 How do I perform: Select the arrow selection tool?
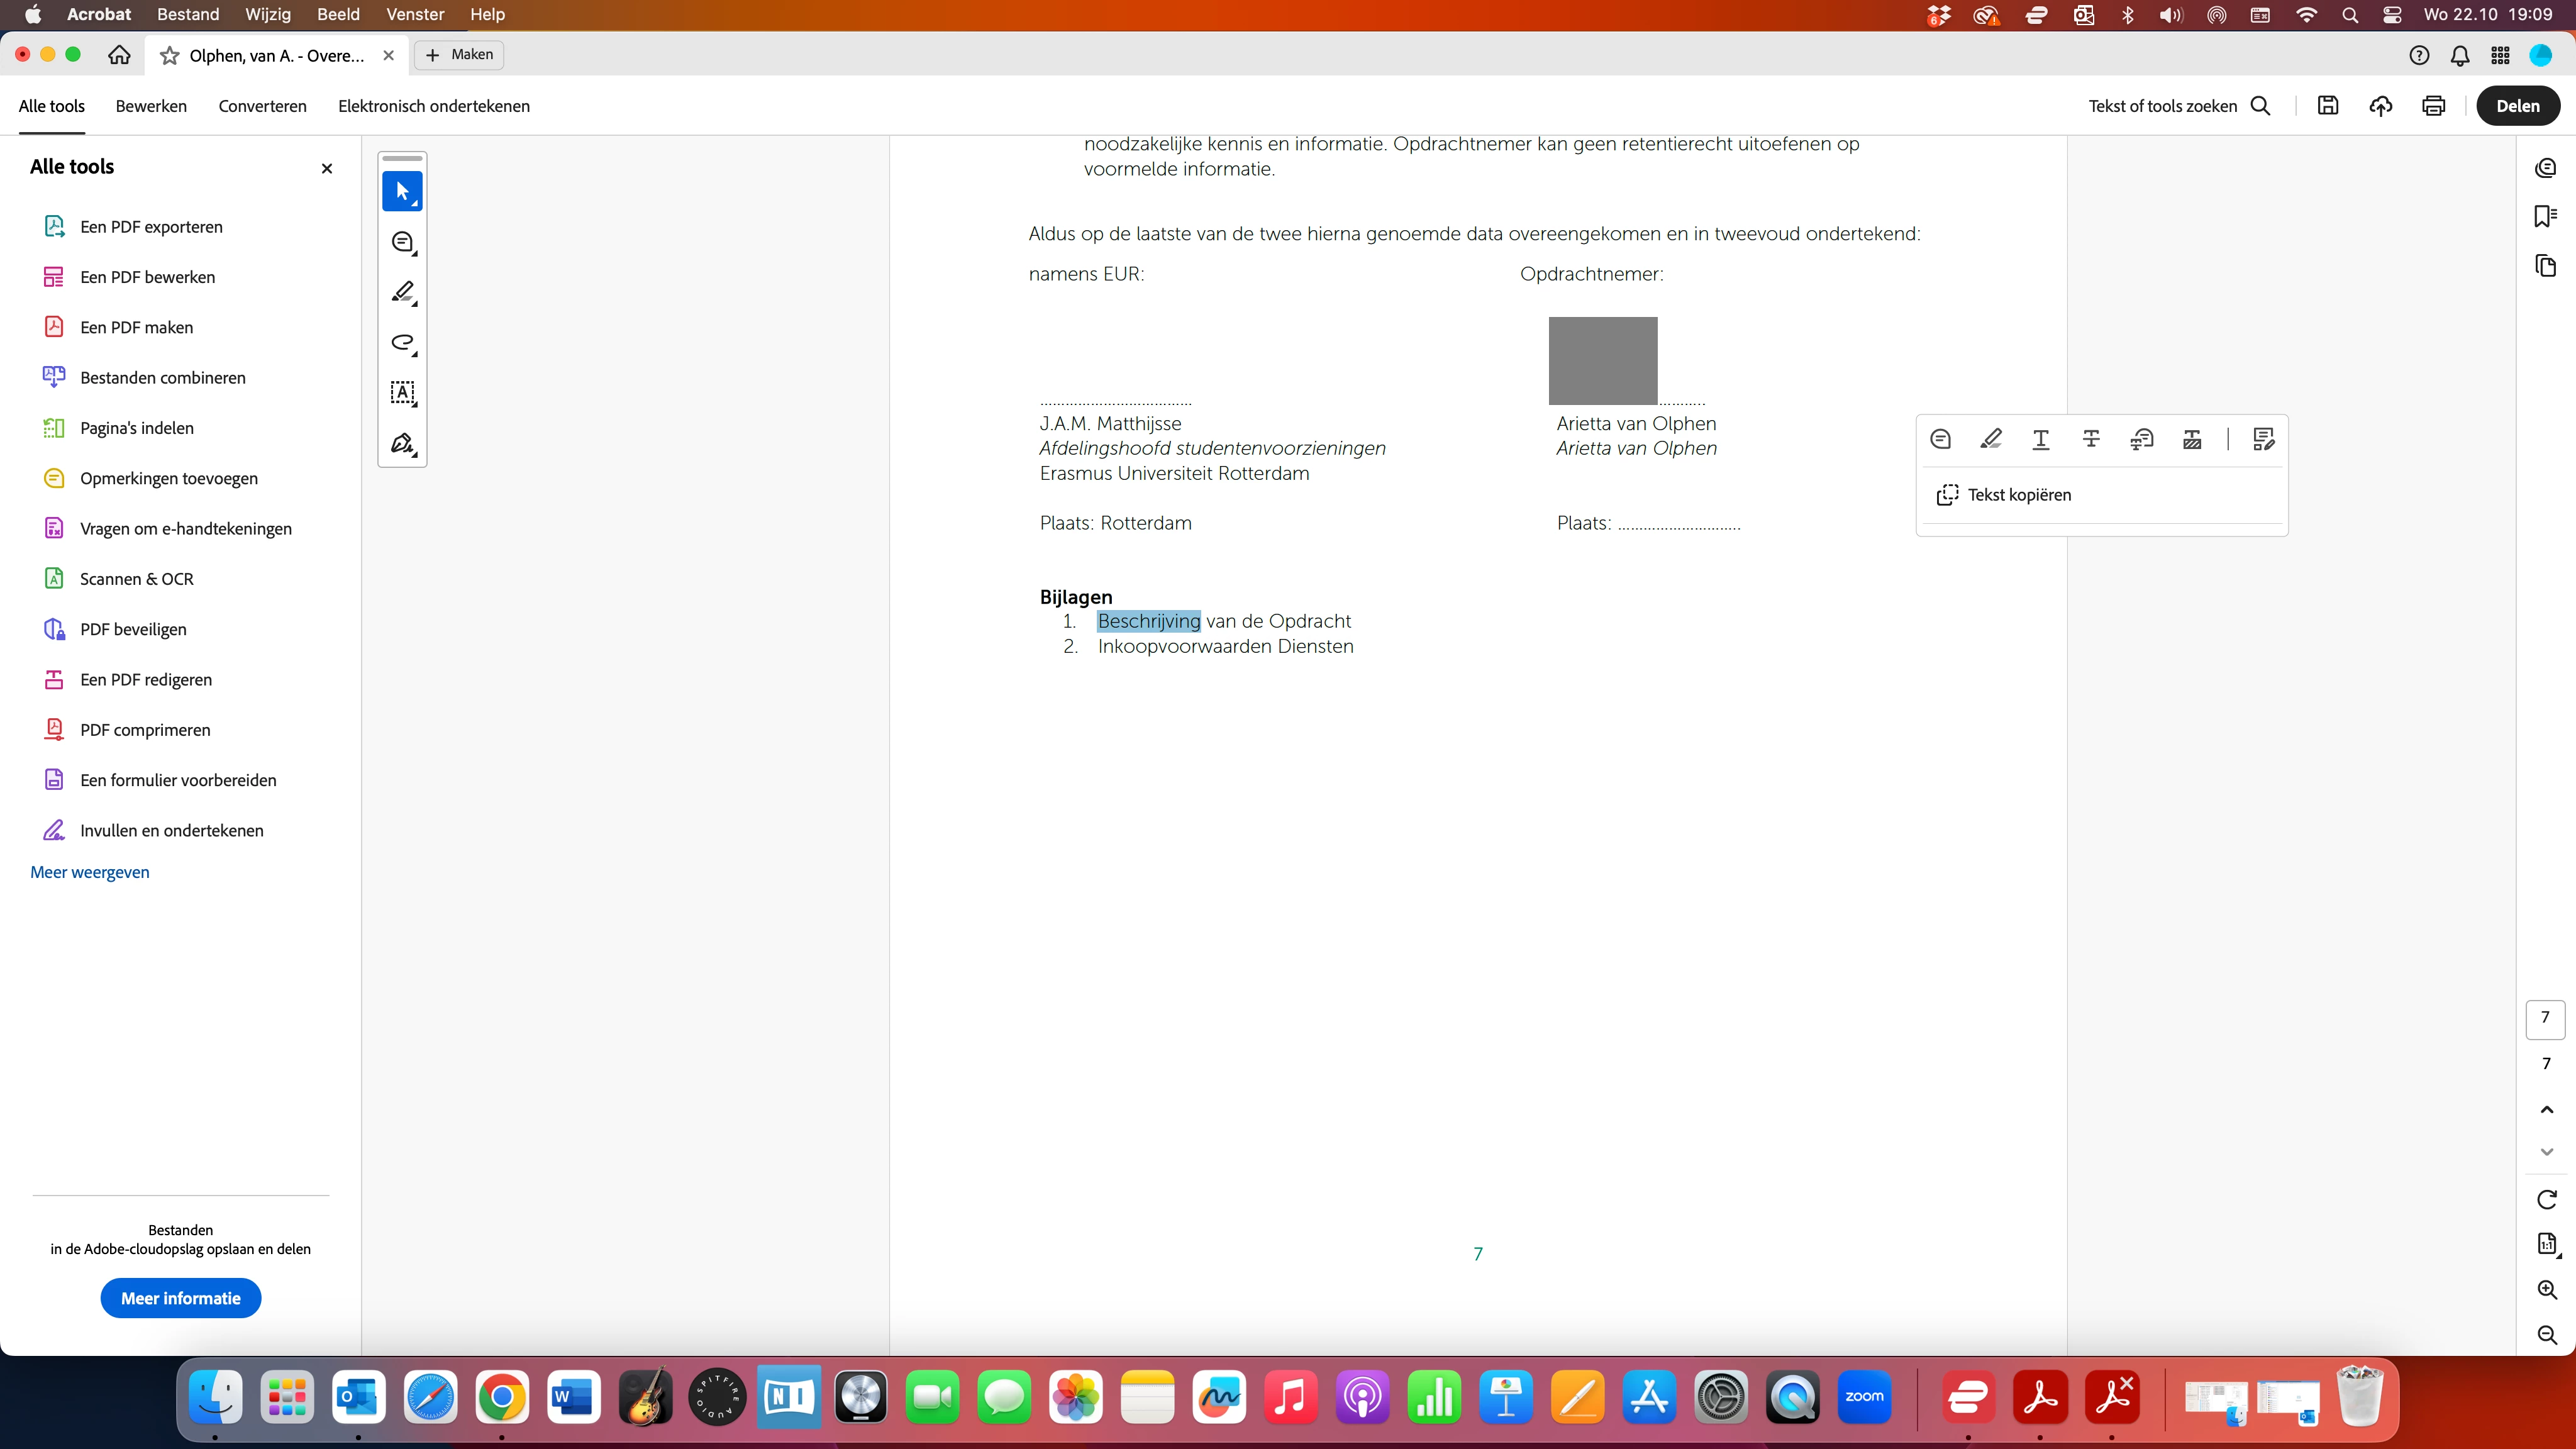click(x=402, y=191)
